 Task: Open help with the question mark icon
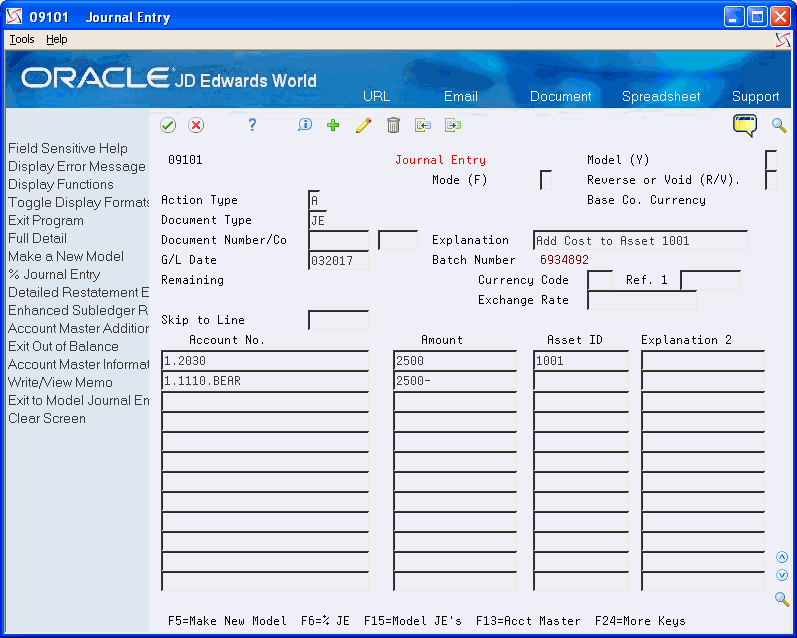(x=252, y=125)
